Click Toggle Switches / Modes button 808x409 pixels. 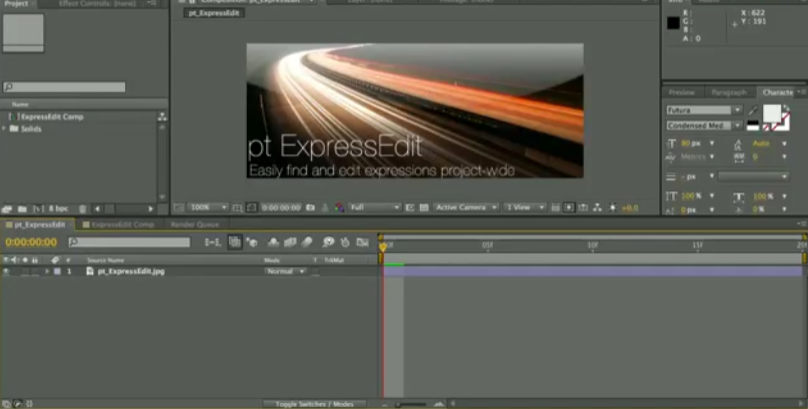click(314, 404)
